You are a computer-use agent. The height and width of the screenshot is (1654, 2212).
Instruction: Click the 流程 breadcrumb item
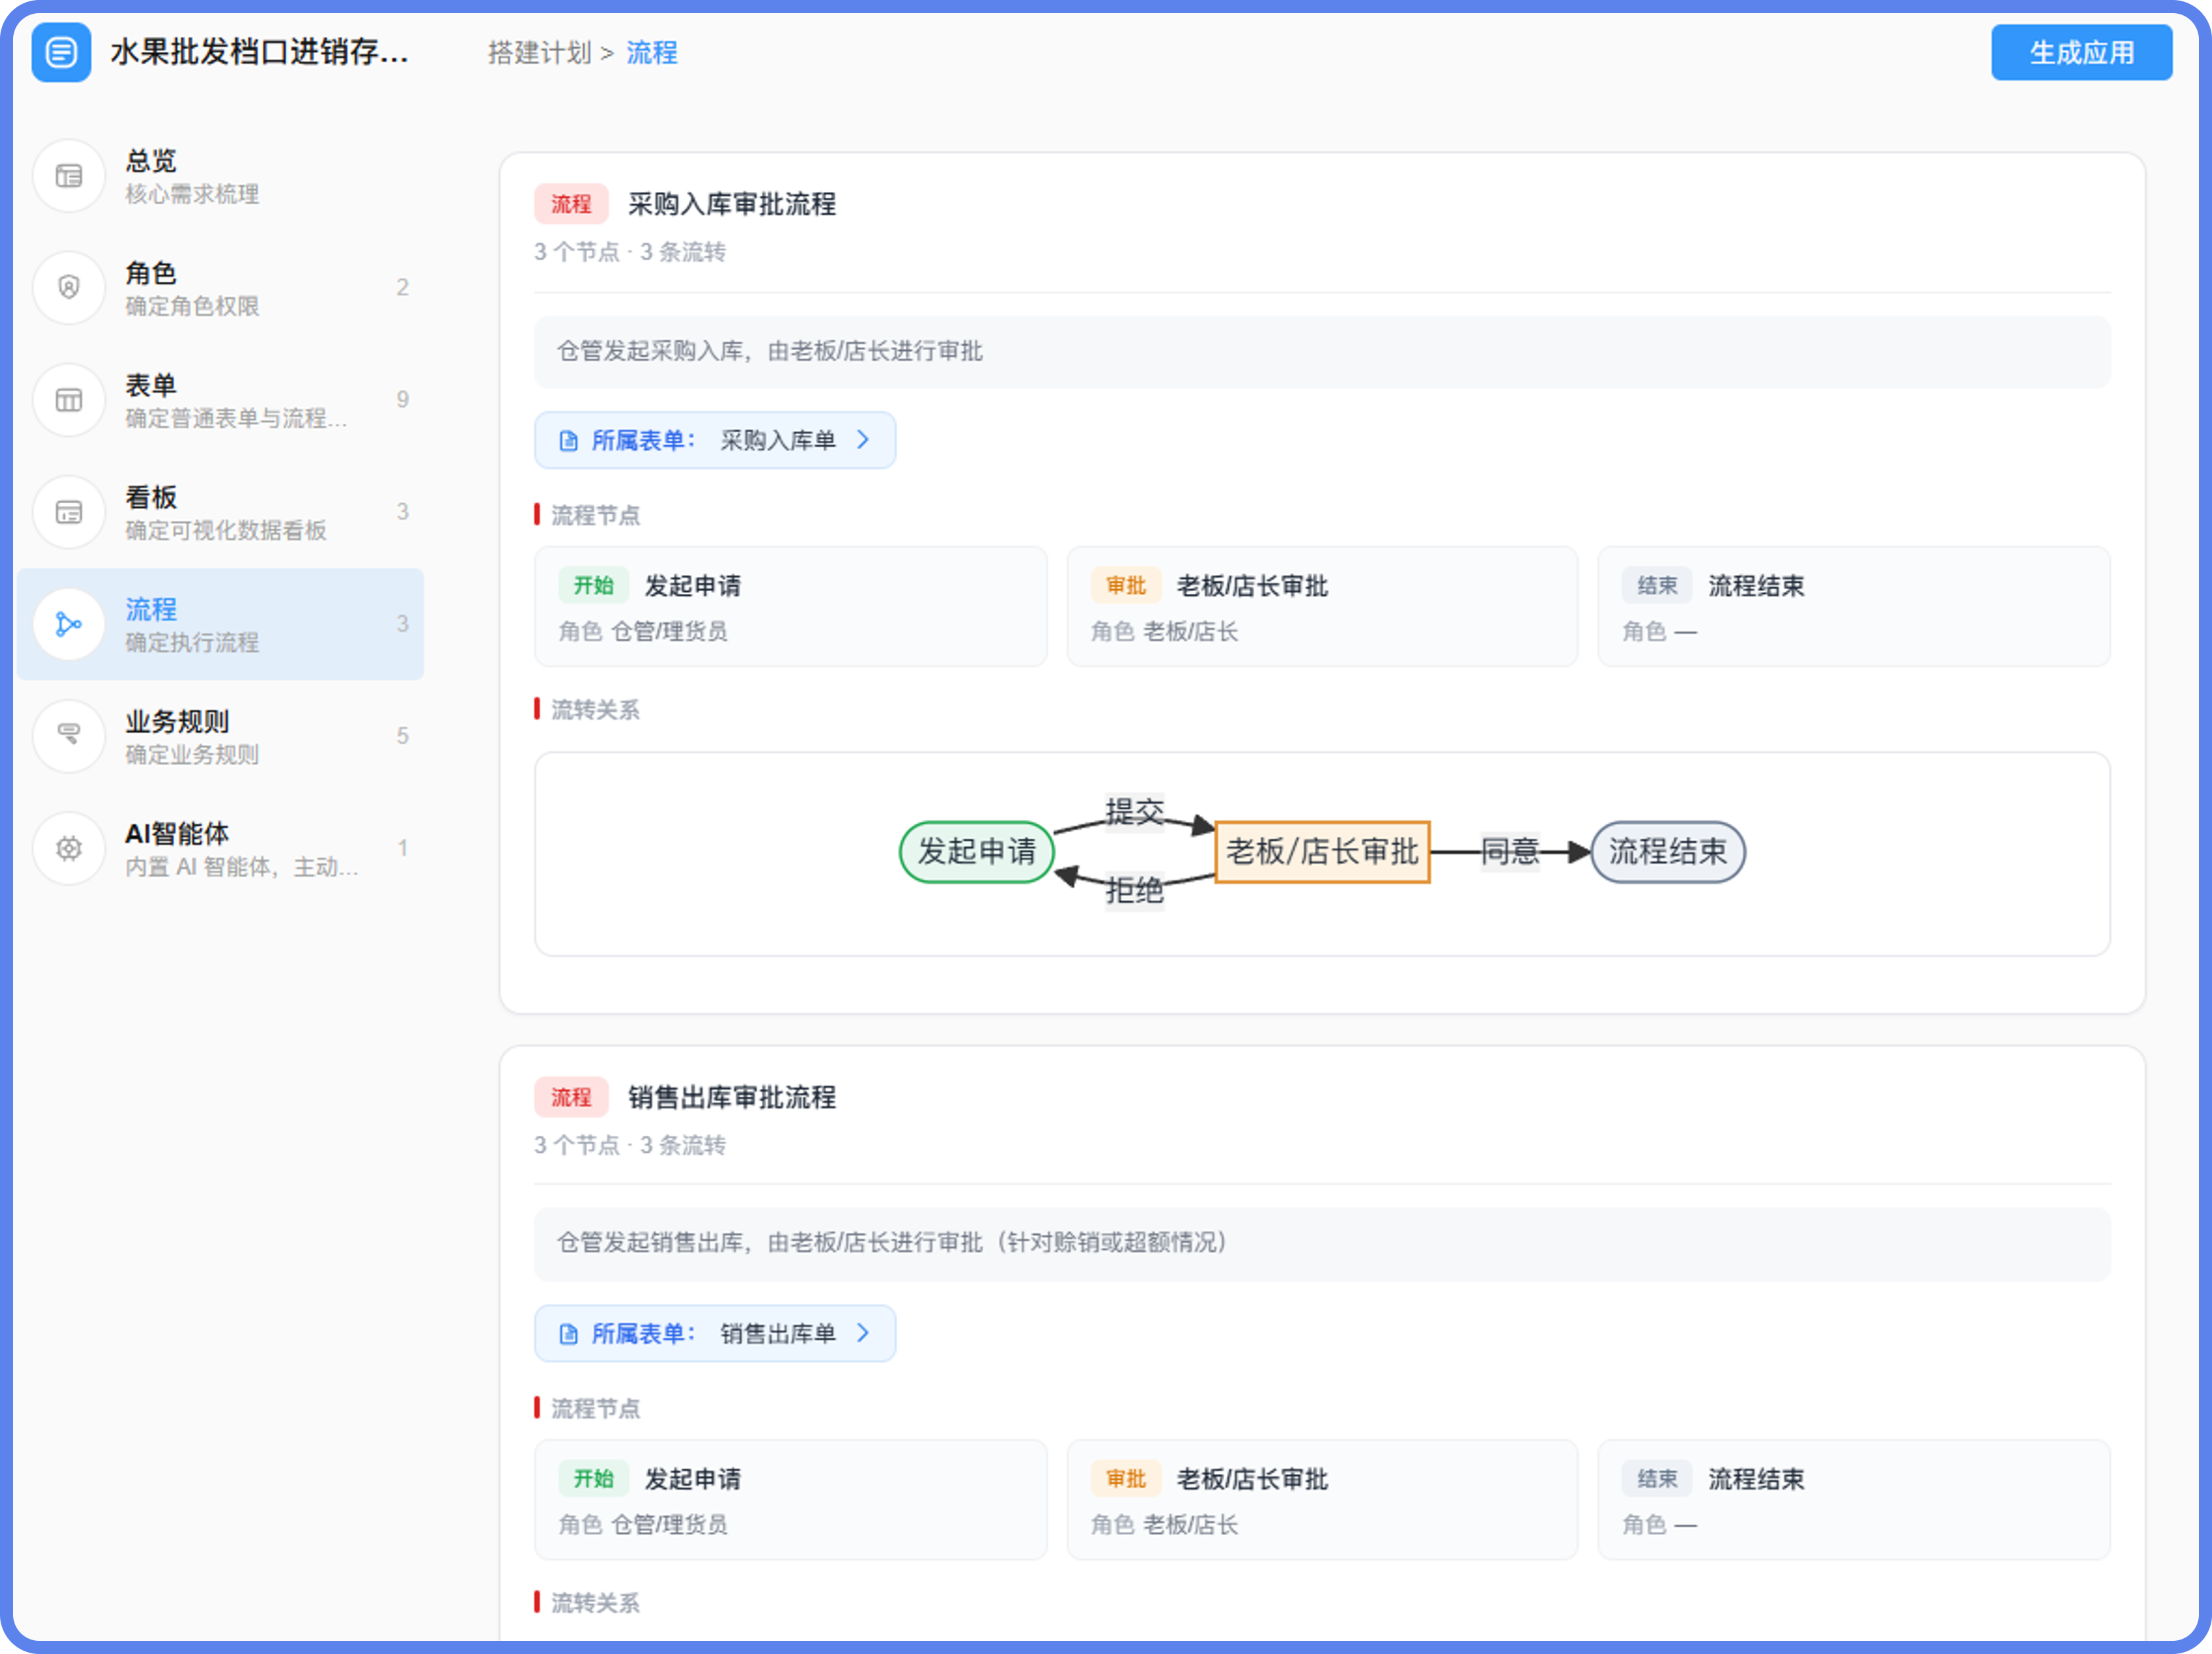(x=652, y=52)
